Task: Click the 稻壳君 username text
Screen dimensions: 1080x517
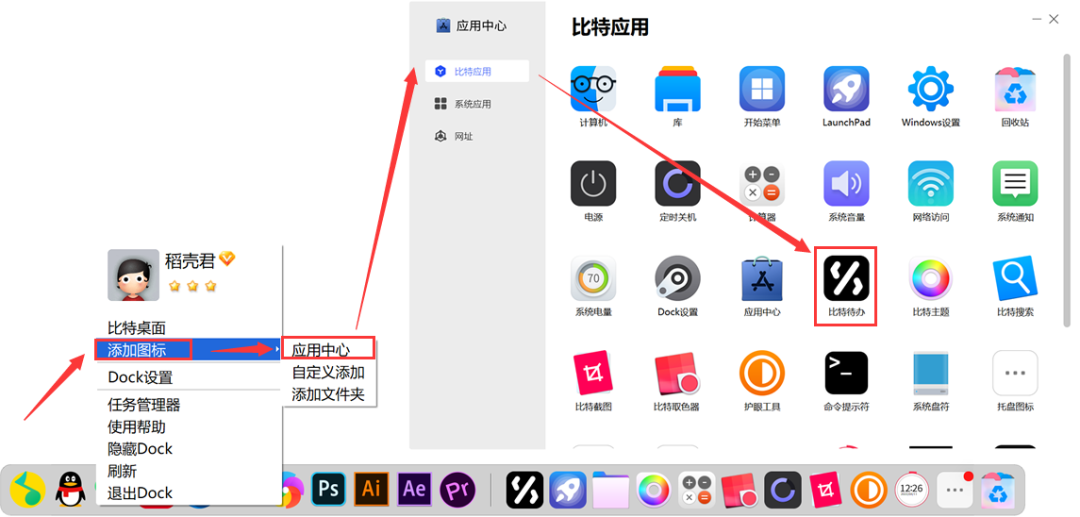Action: [191, 260]
